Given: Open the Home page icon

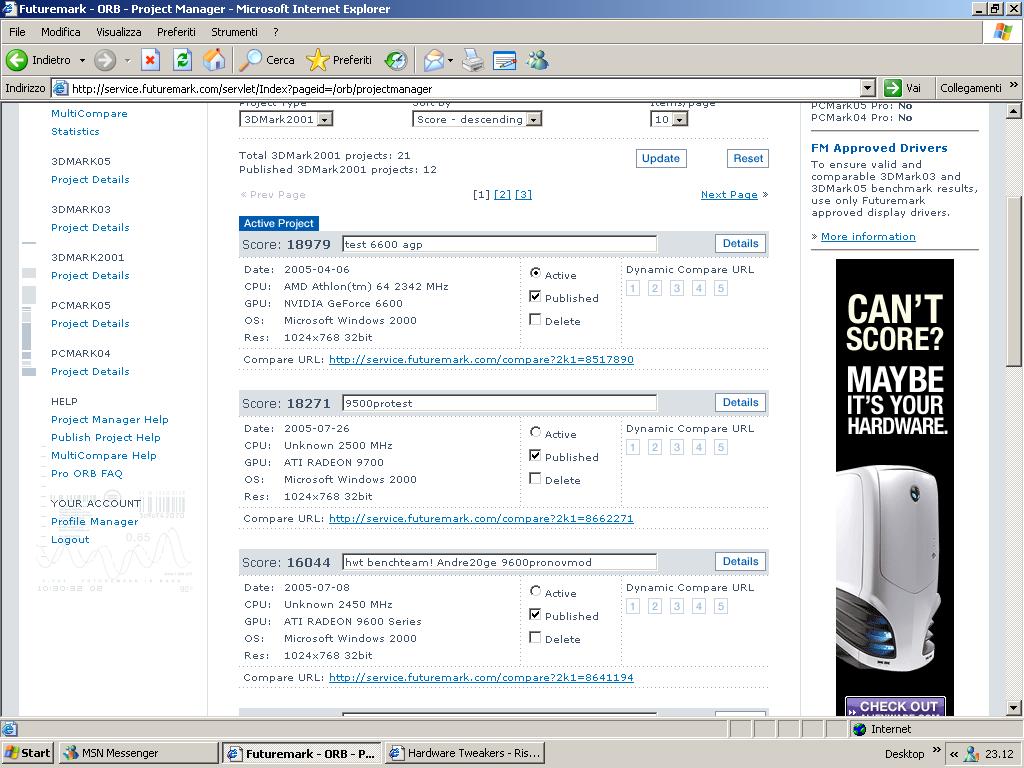Looking at the screenshot, I should (214, 60).
